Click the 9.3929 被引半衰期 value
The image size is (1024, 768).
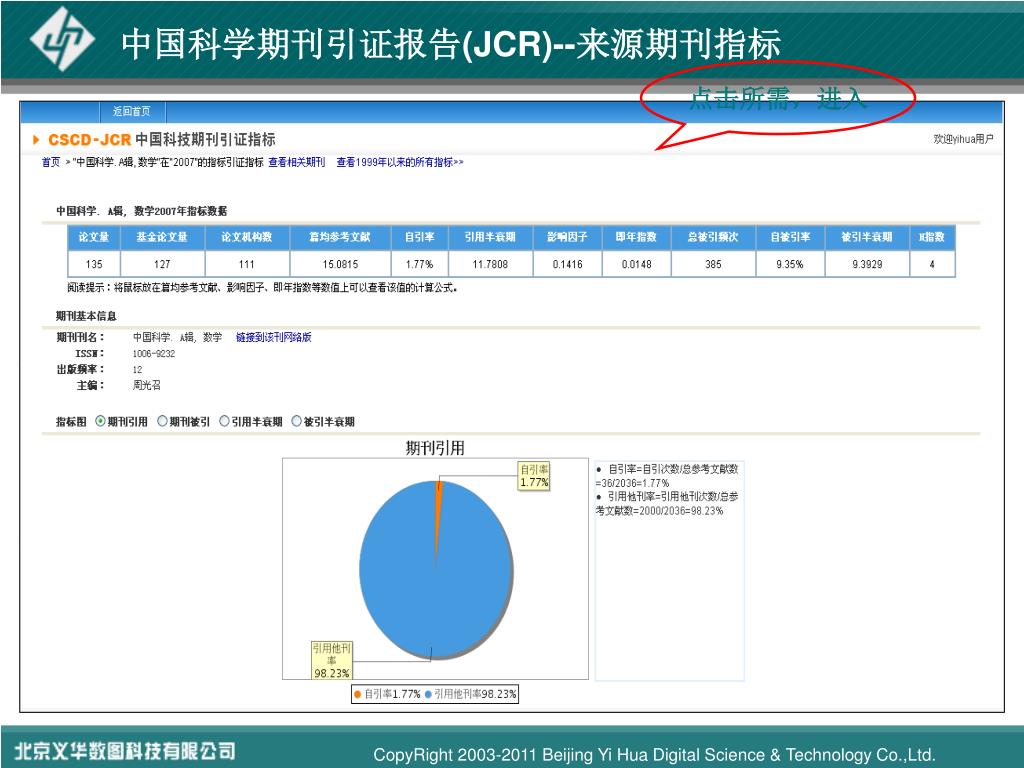(x=867, y=264)
